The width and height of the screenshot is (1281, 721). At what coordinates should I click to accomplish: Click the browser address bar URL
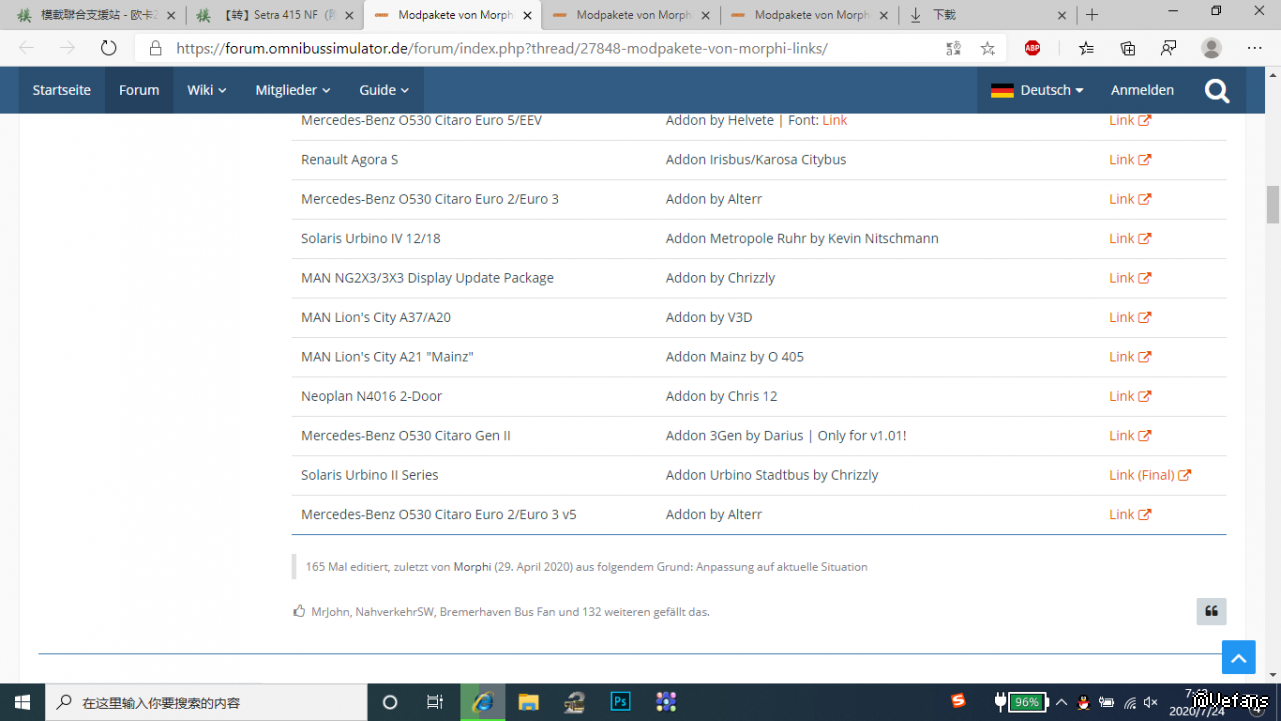coord(500,48)
